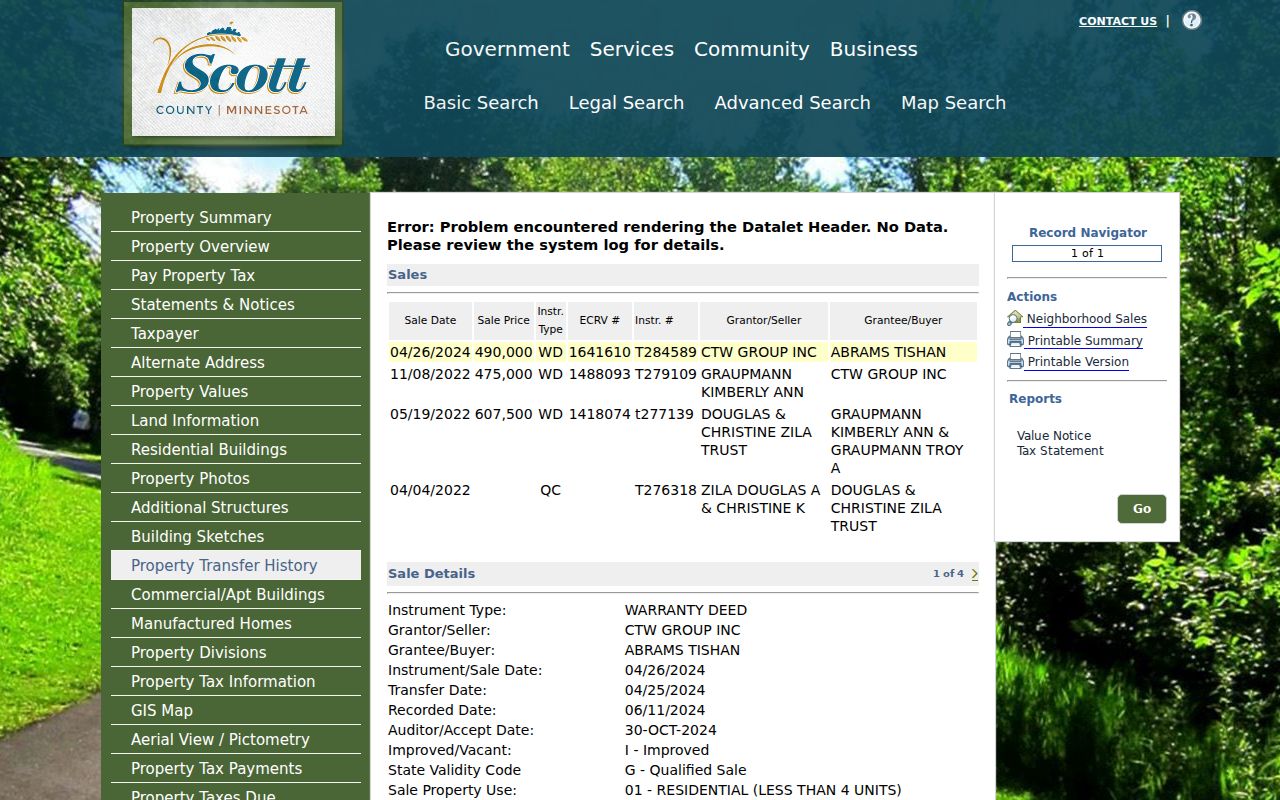Click the Record Navigator 1 of 1 field
Screen dimensions: 1280x800
pyautogui.click(x=1087, y=253)
